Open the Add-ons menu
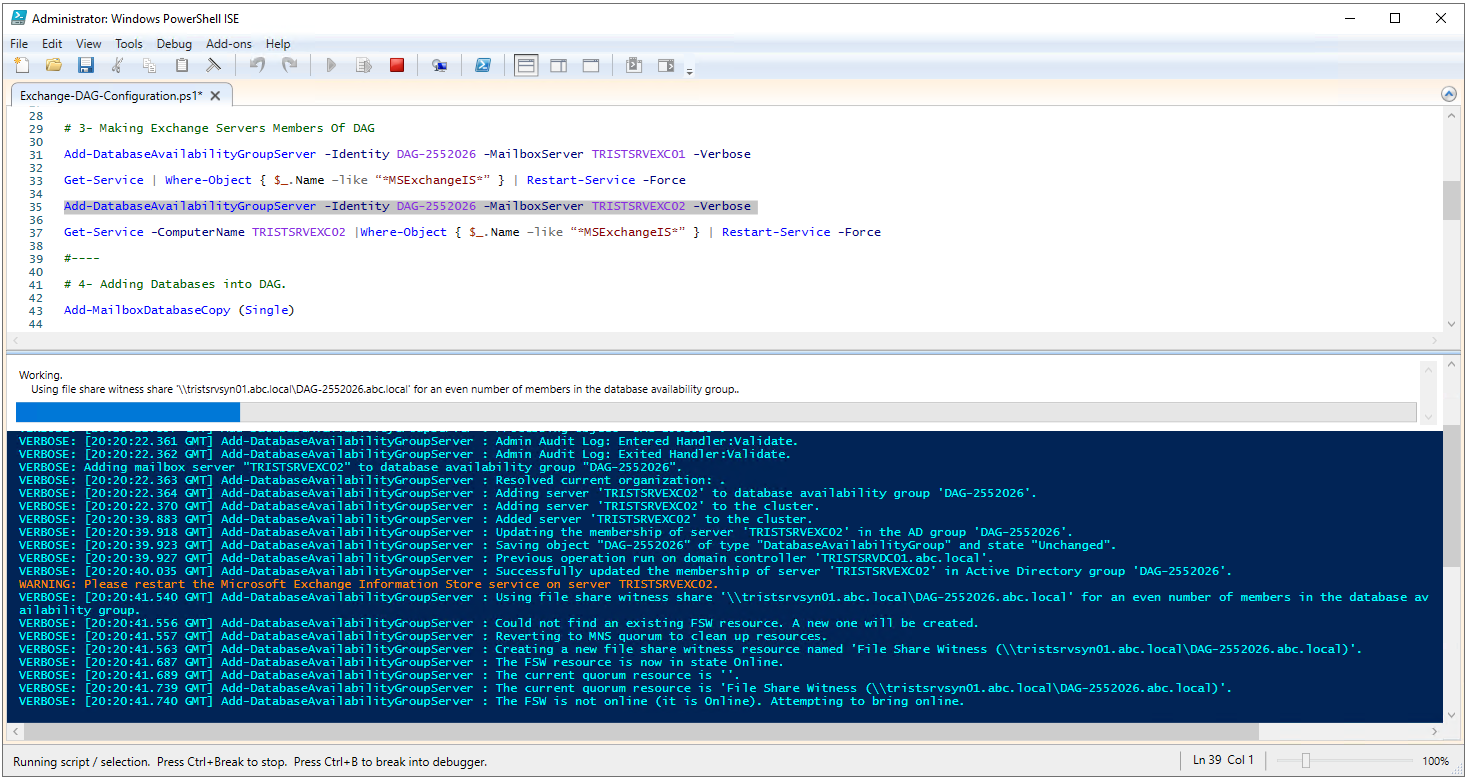This screenshot has height=778, width=1467. (229, 44)
